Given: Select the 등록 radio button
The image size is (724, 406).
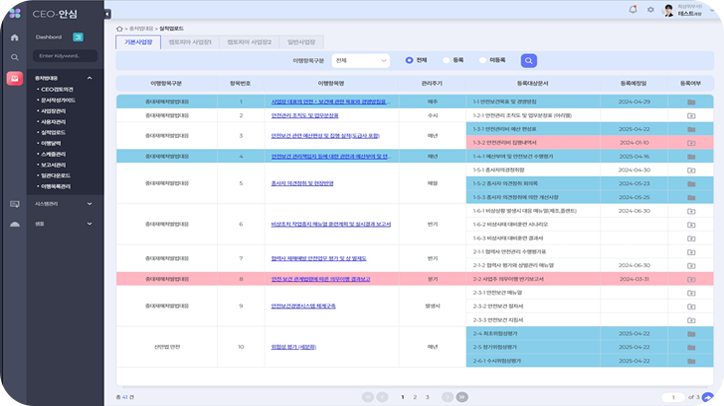Looking at the screenshot, I should tap(447, 60).
